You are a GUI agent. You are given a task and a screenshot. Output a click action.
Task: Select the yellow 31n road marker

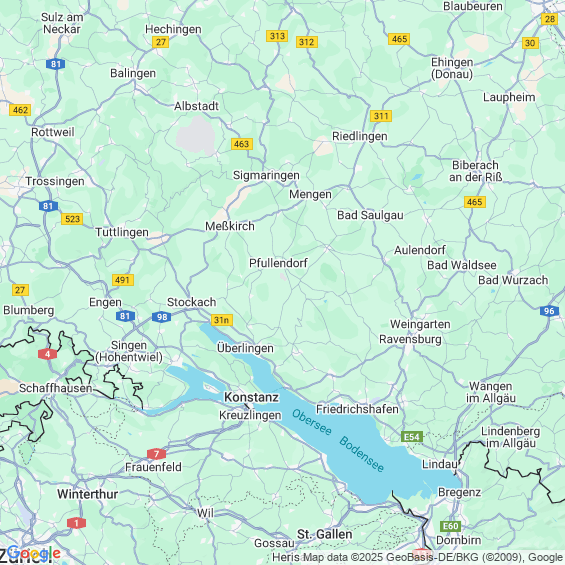point(222,320)
